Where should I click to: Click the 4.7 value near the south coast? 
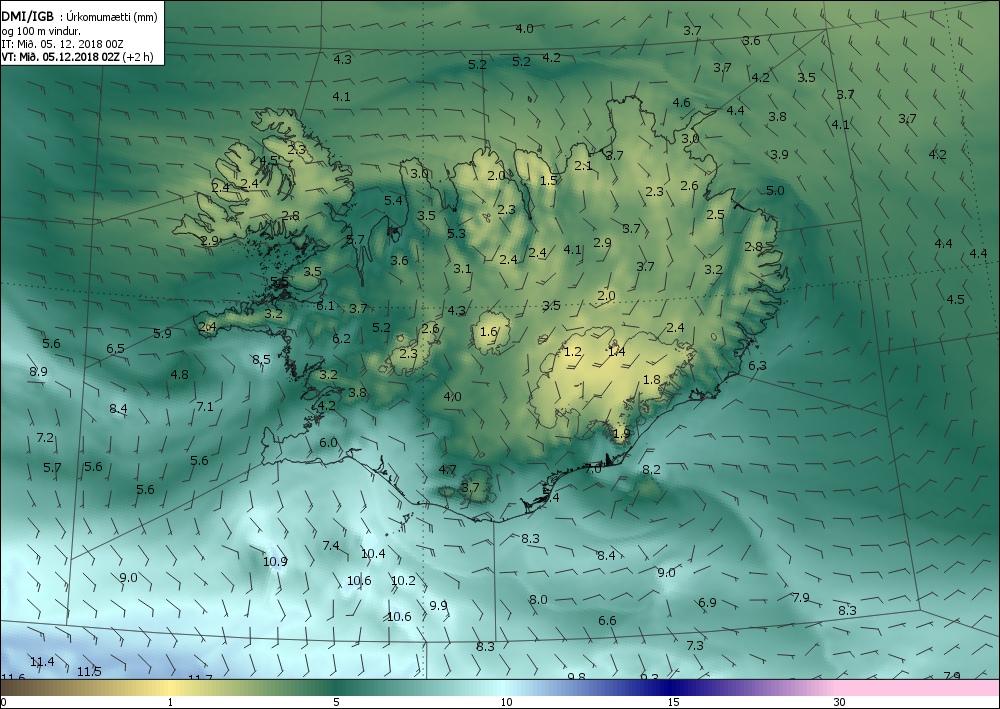[x=448, y=470]
